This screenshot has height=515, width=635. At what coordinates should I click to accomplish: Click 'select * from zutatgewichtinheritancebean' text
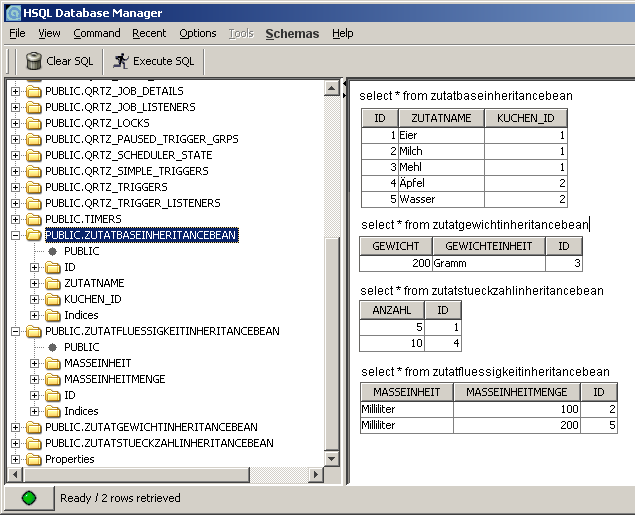(475, 224)
